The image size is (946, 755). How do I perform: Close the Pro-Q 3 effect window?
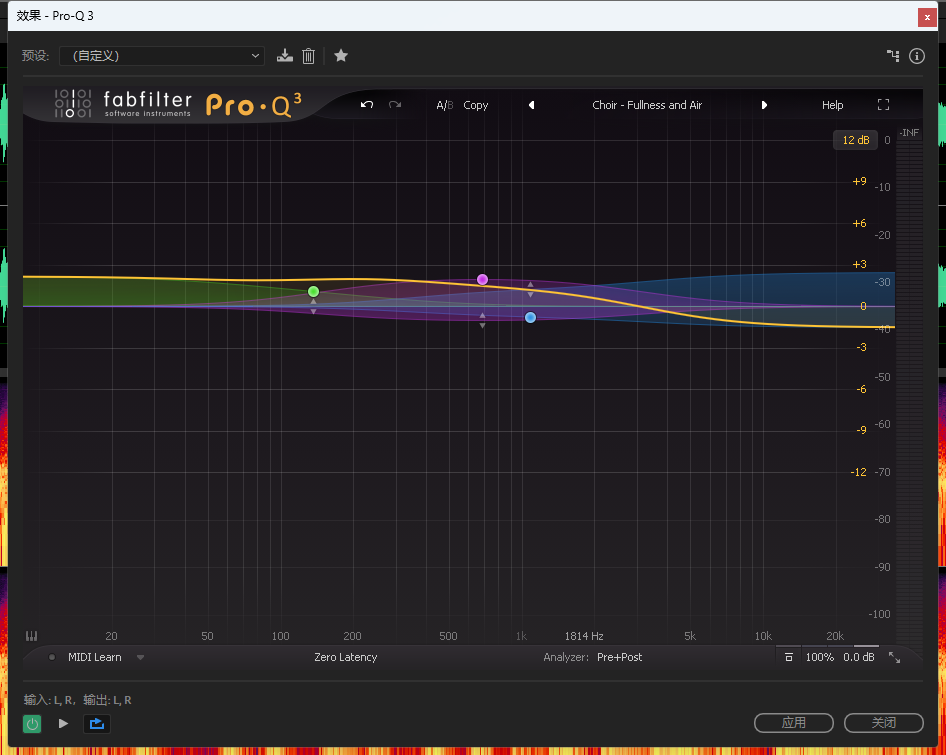[x=927, y=17]
